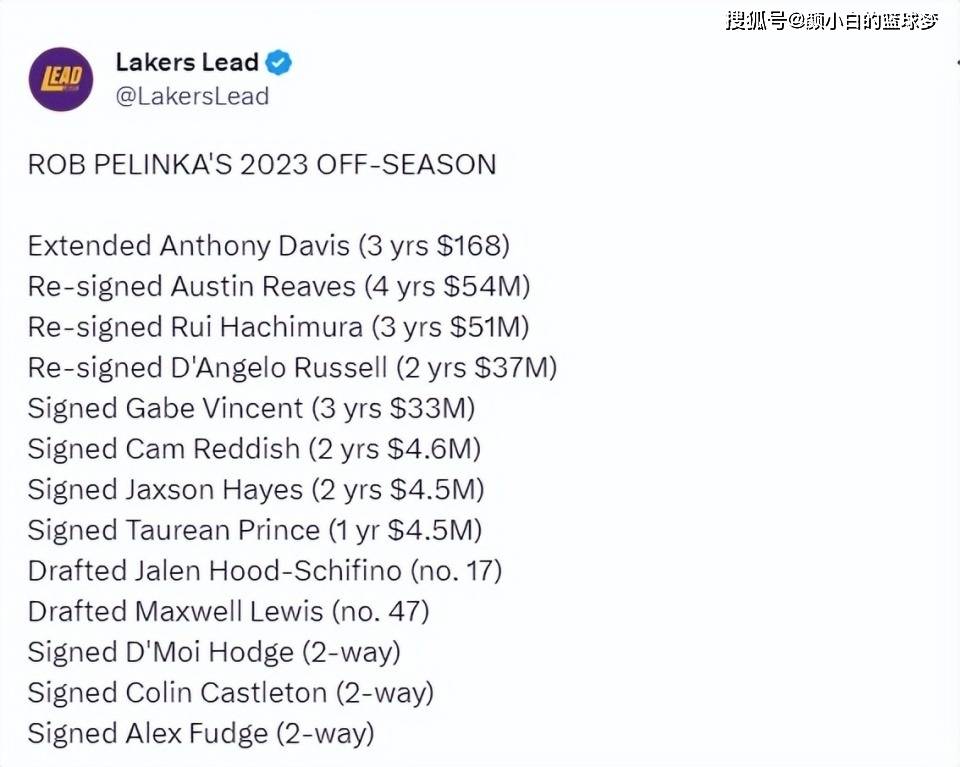Click the Sohu watermark text at top
Image resolution: width=960 pixels, height=767 pixels.
point(832,21)
